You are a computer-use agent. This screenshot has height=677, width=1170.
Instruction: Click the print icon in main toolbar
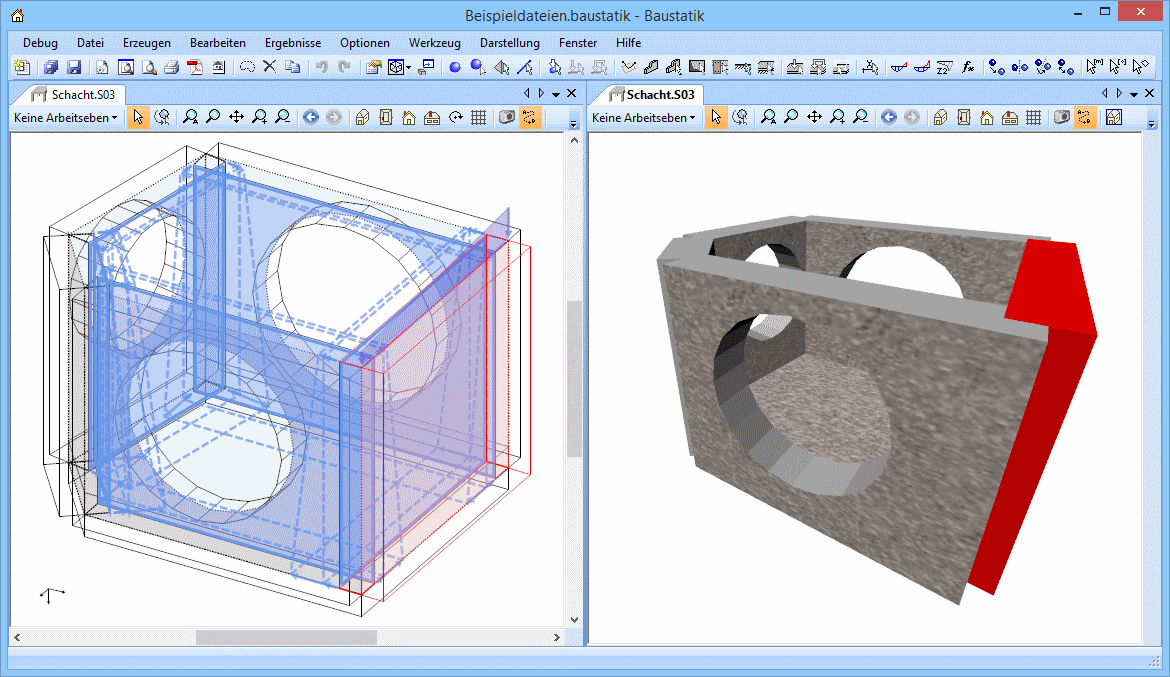(x=171, y=68)
